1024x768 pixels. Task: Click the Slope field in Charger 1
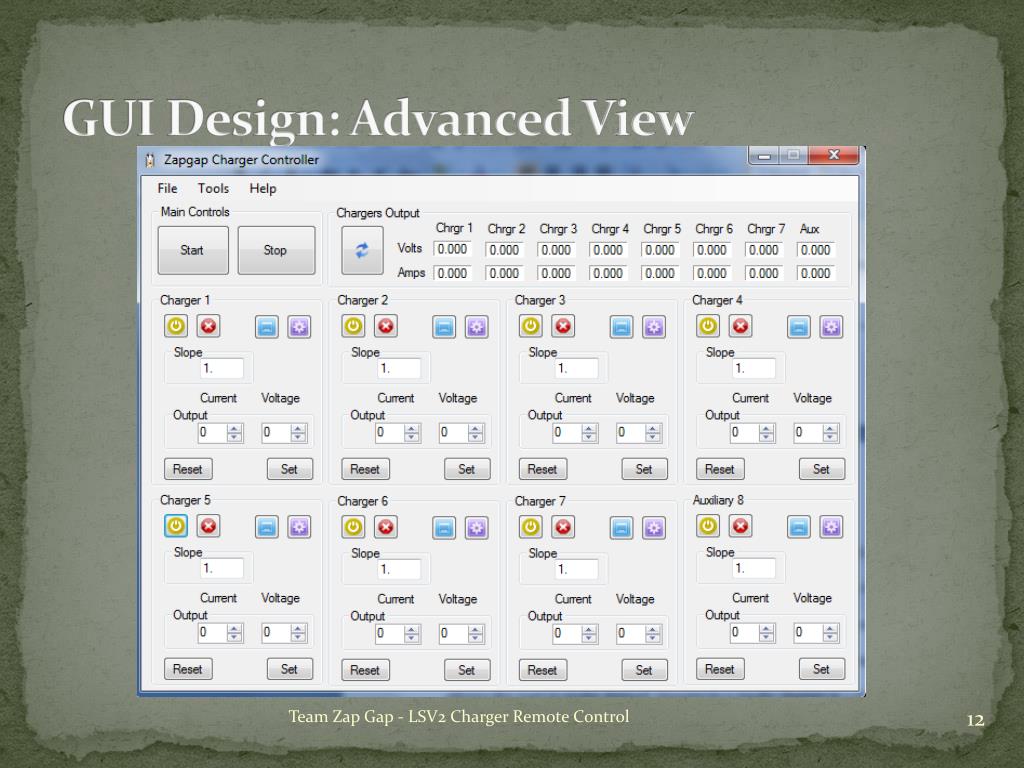[222, 368]
